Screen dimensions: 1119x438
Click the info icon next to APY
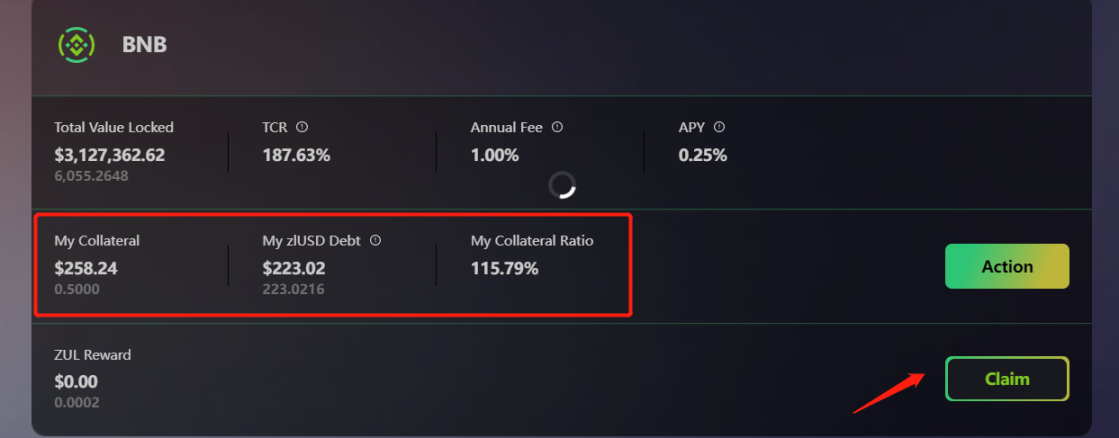coord(719,127)
